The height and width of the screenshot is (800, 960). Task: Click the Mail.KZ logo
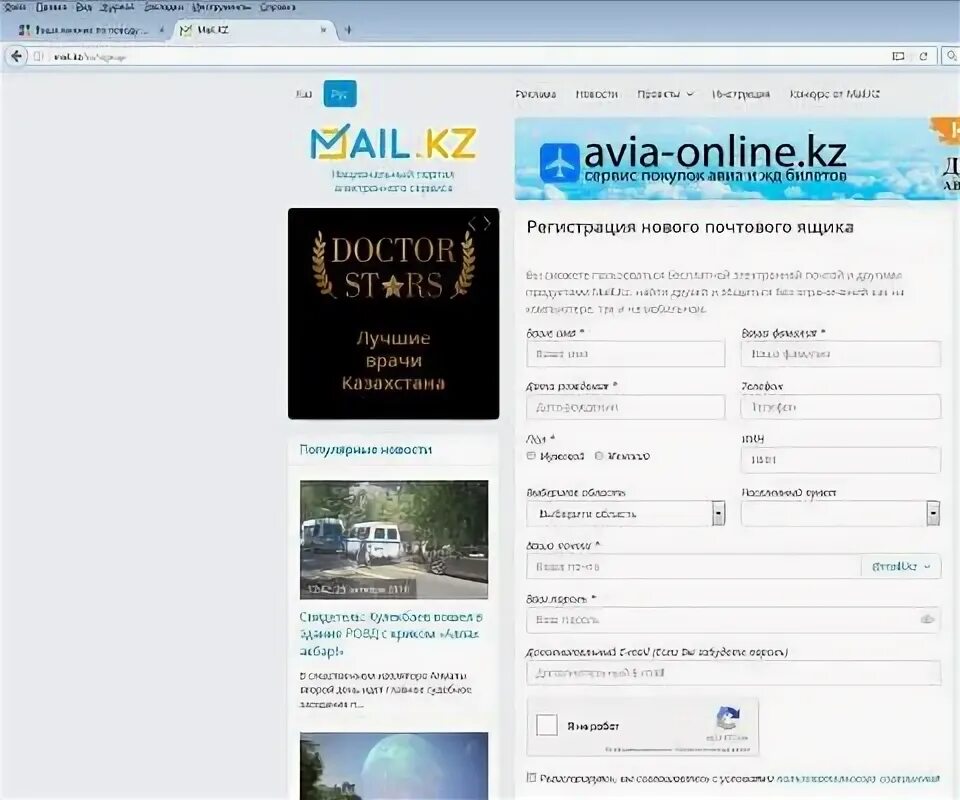393,143
